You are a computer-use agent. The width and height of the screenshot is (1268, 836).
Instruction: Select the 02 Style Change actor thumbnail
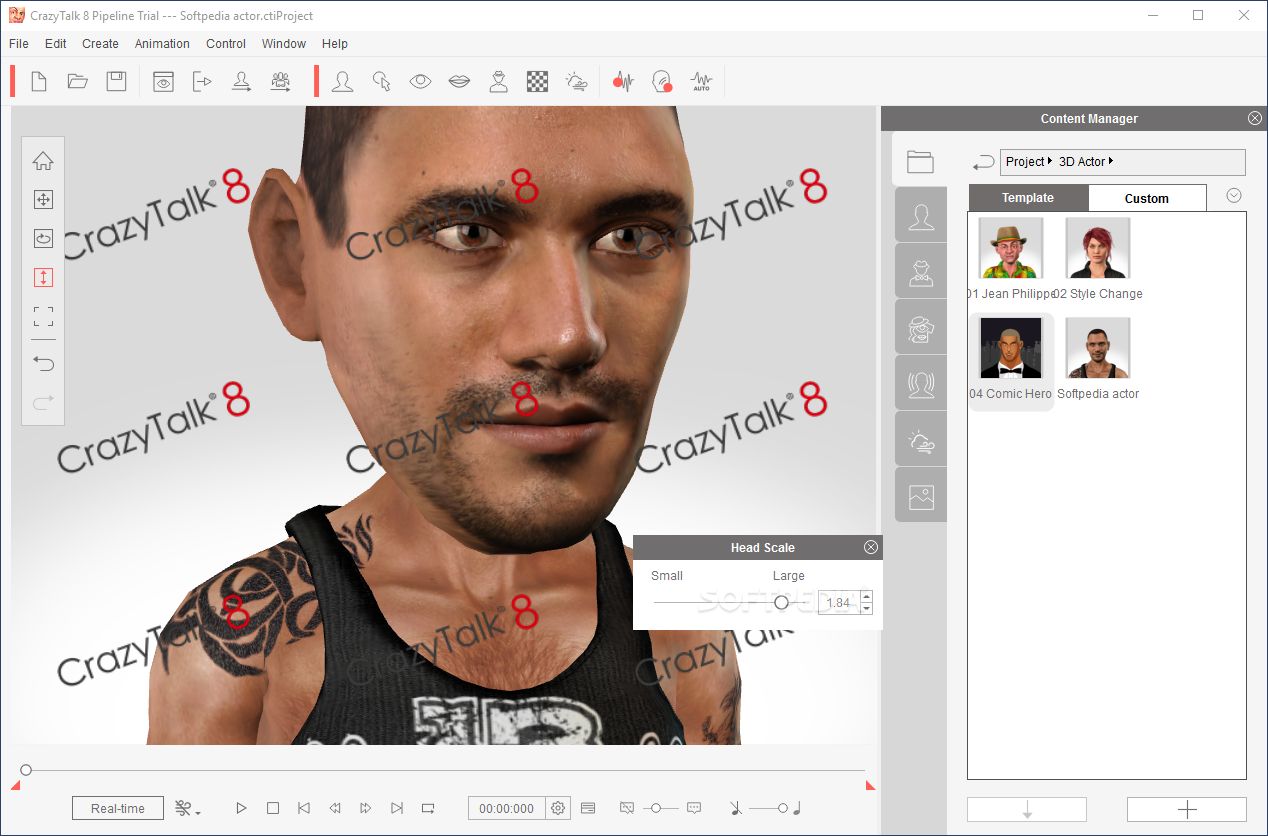click(1098, 248)
